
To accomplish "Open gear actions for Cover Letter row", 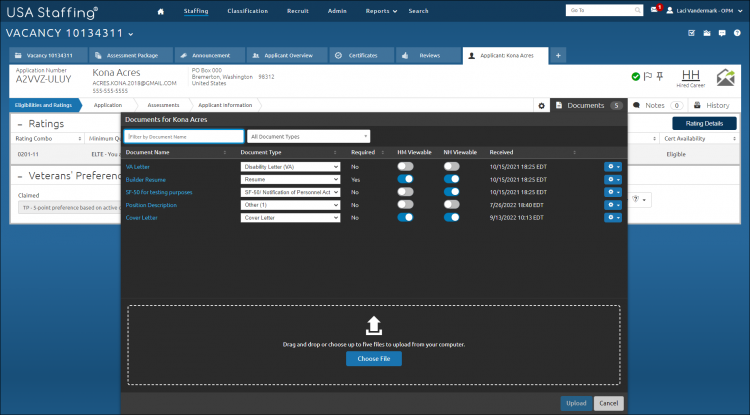I will (x=613, y=217).
